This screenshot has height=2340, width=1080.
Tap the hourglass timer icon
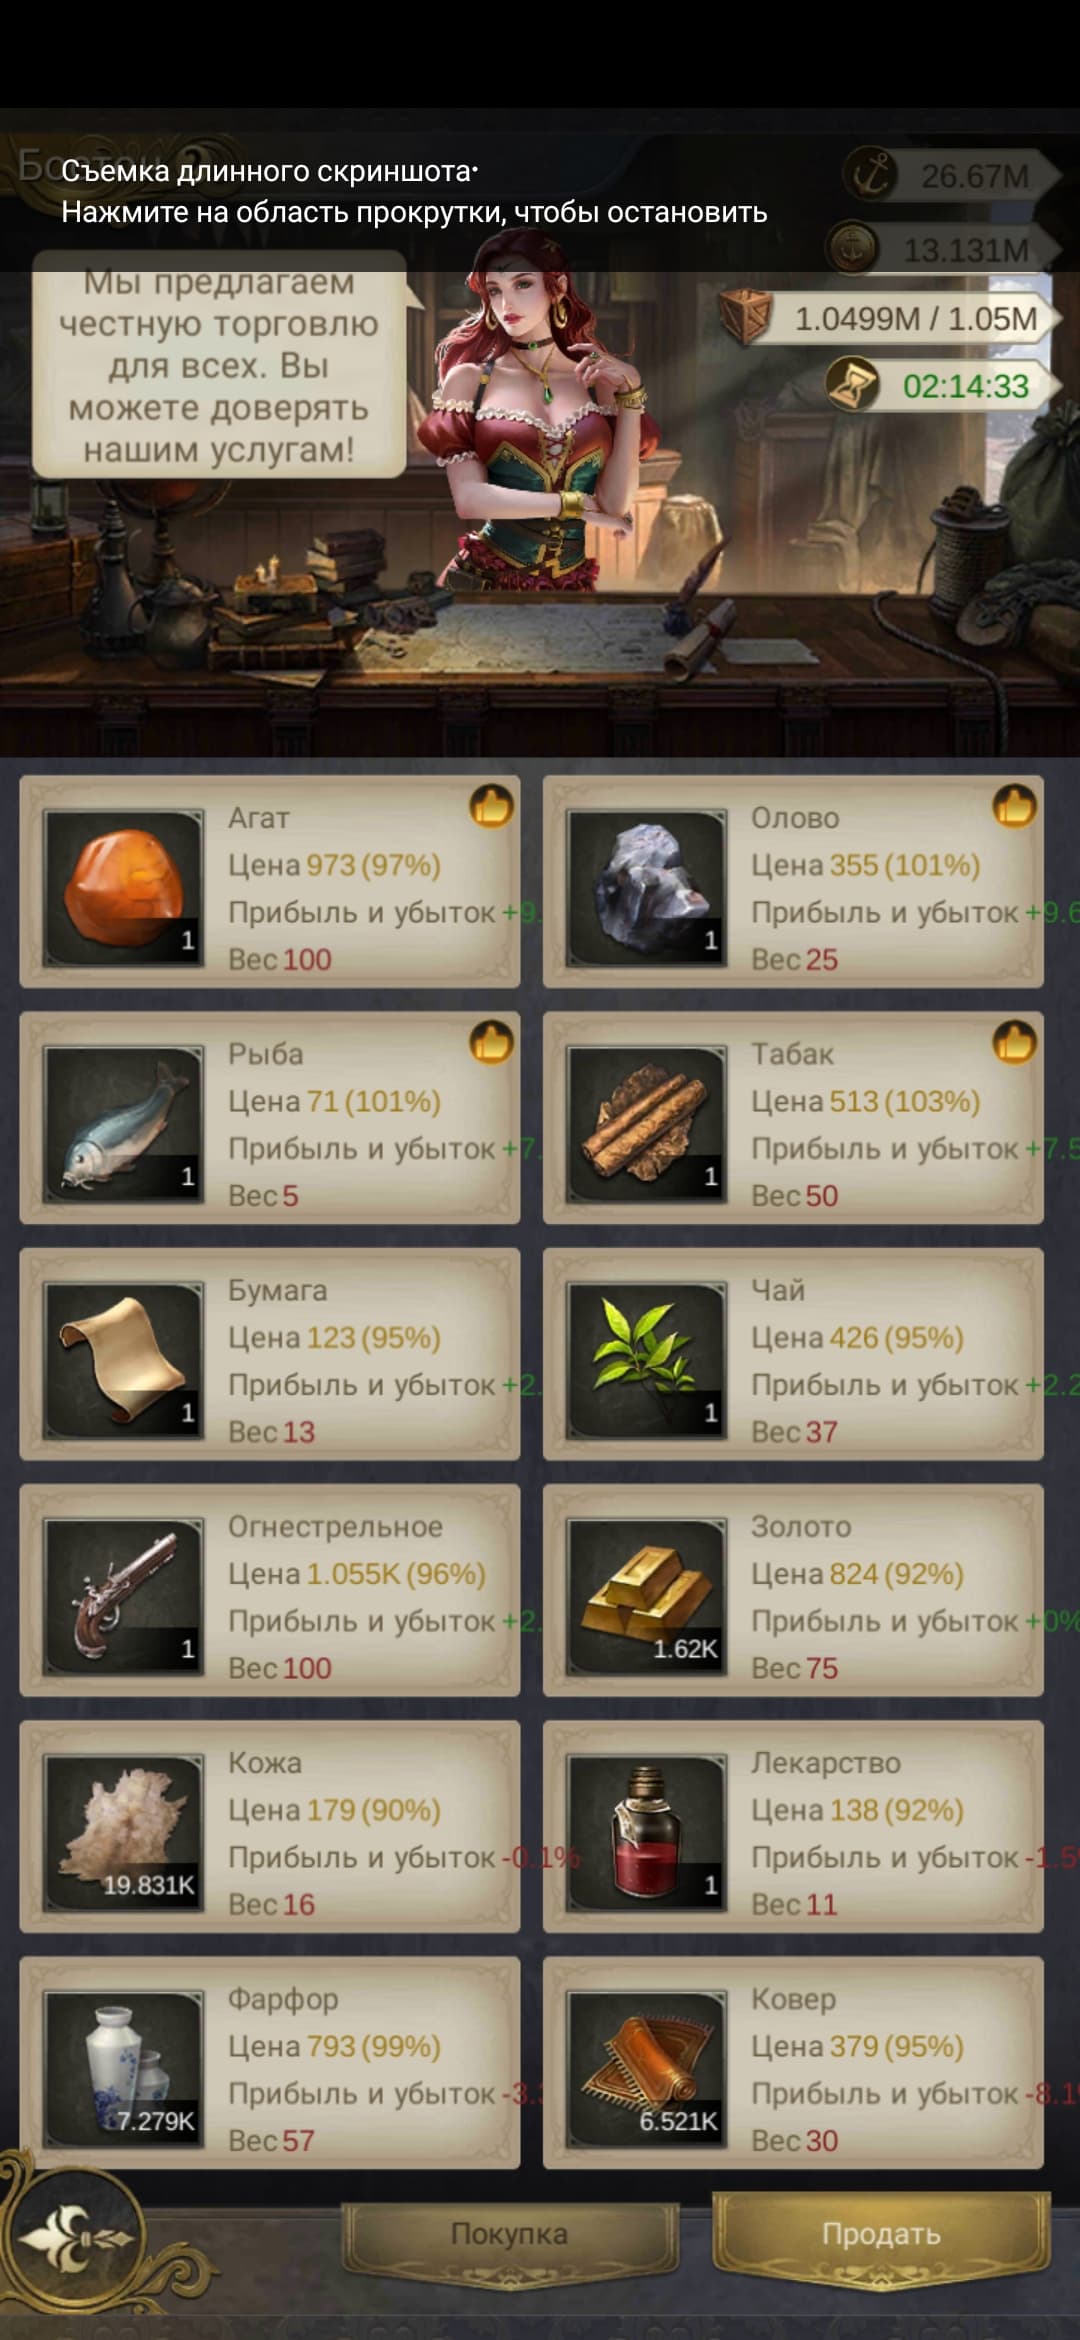tap(851, 385)
